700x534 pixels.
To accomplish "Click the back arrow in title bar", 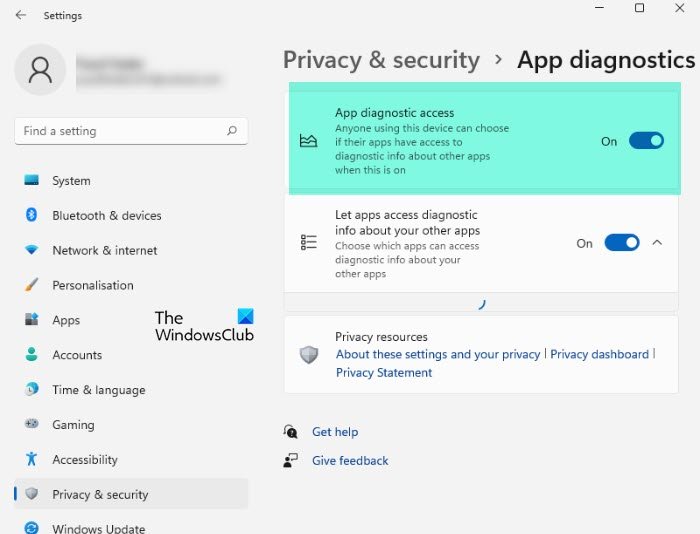I will point(21,16).
